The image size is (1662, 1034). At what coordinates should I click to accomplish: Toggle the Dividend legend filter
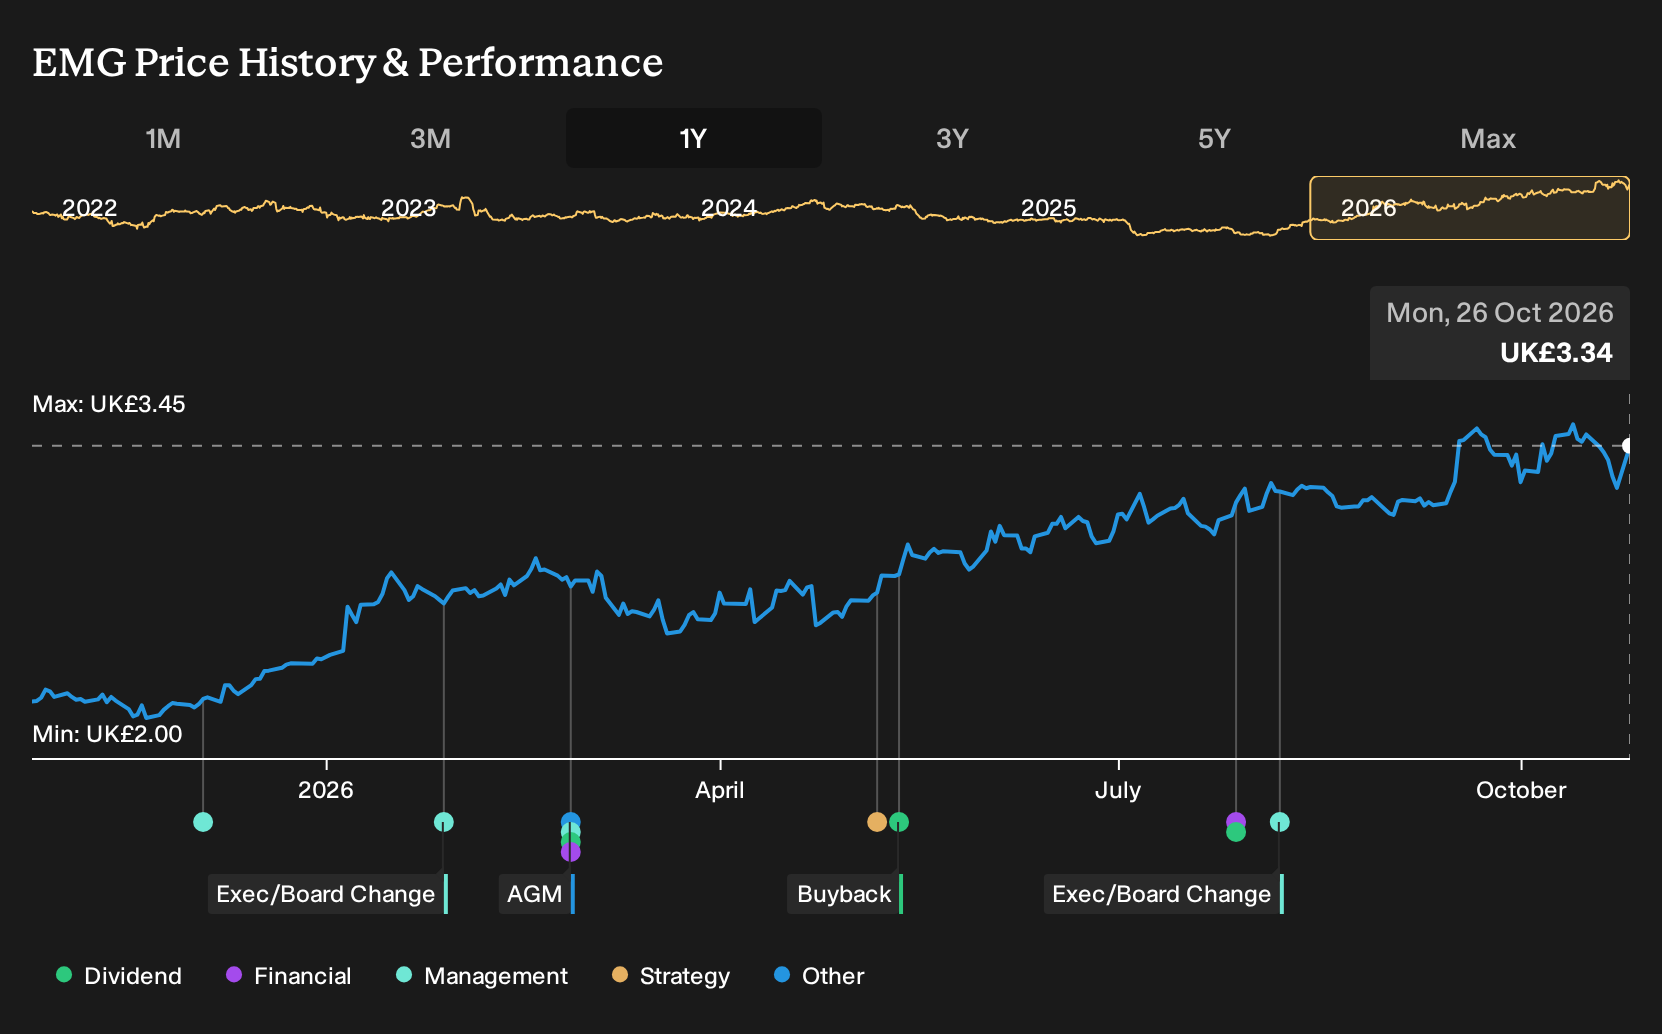119,976
